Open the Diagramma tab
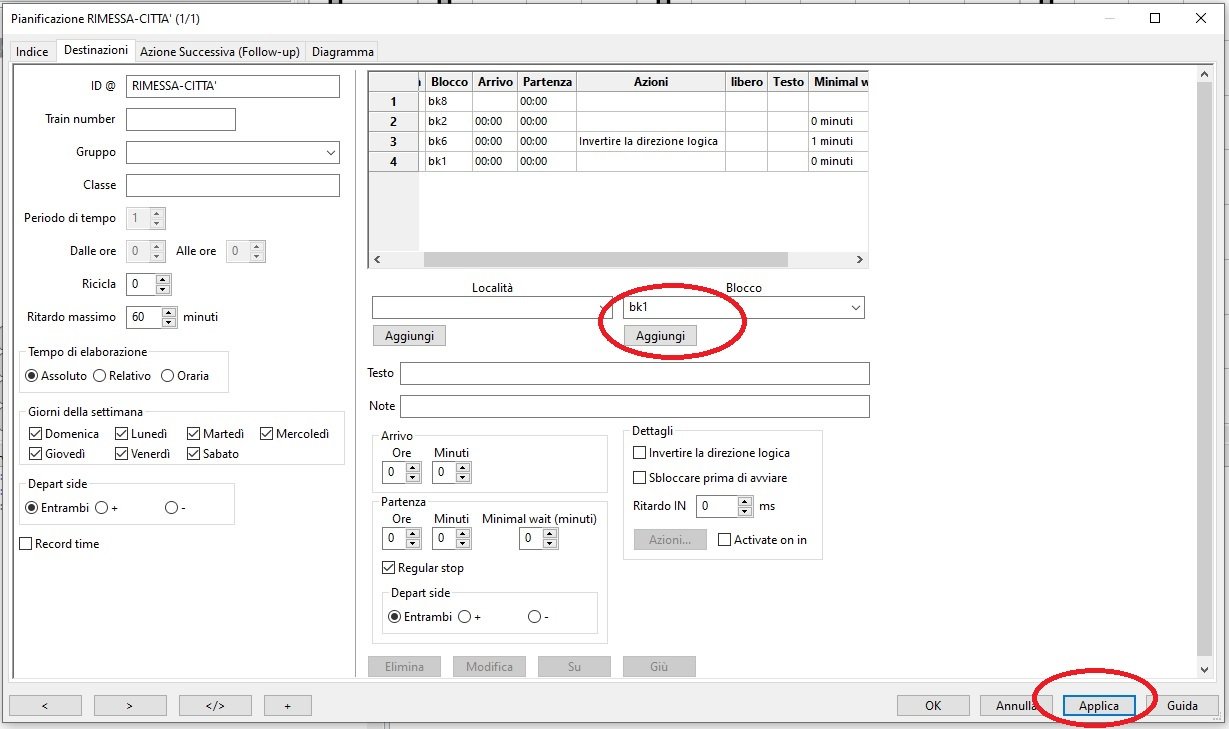The image size is (1229, 729). coord(342,51)
